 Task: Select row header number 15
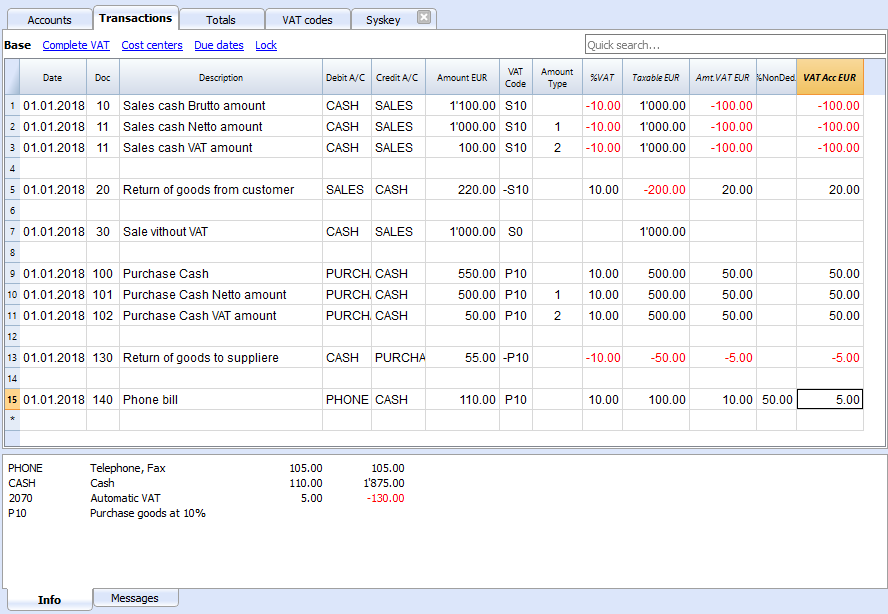pos(12,399)
